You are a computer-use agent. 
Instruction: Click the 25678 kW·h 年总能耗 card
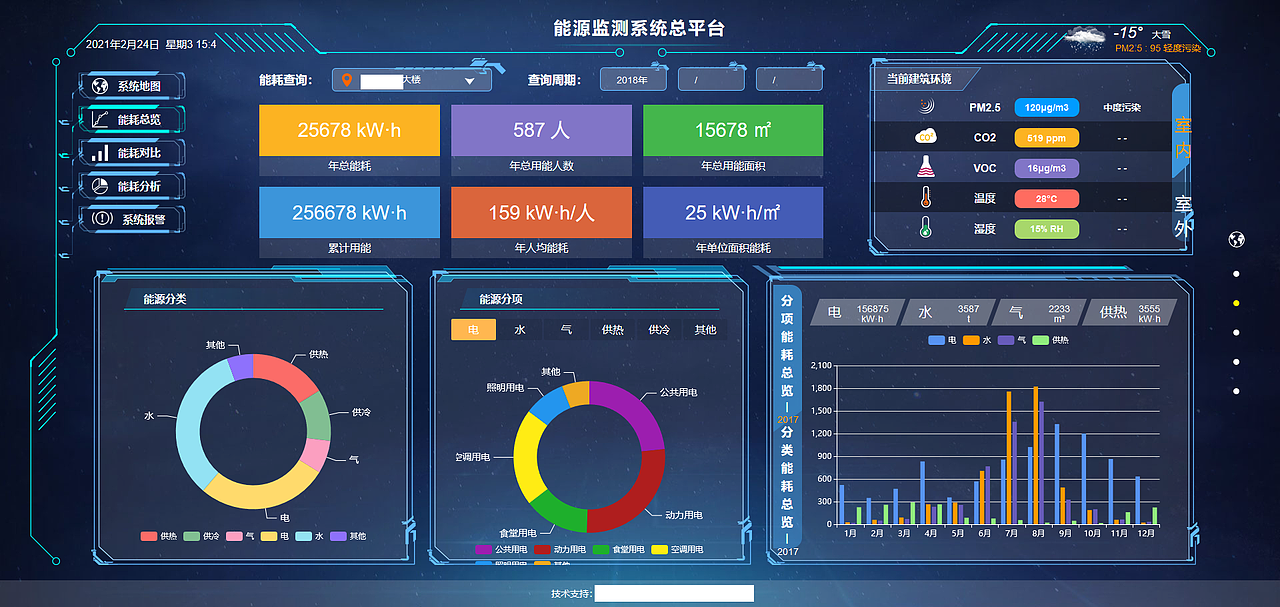349,139
